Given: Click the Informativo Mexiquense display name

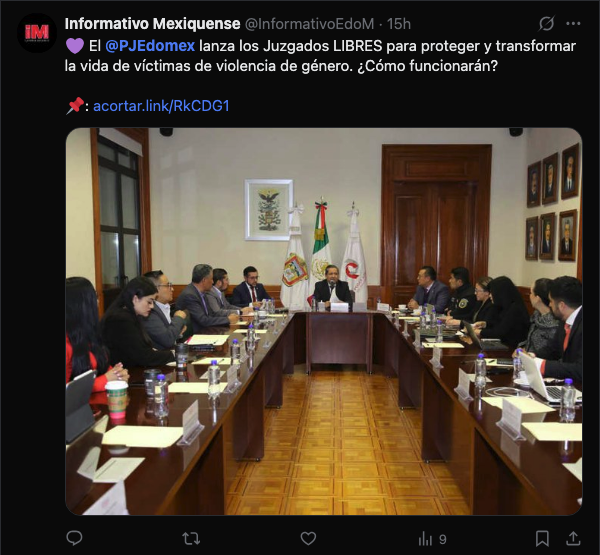Looking at the screenshot, I should coord(152,24).
